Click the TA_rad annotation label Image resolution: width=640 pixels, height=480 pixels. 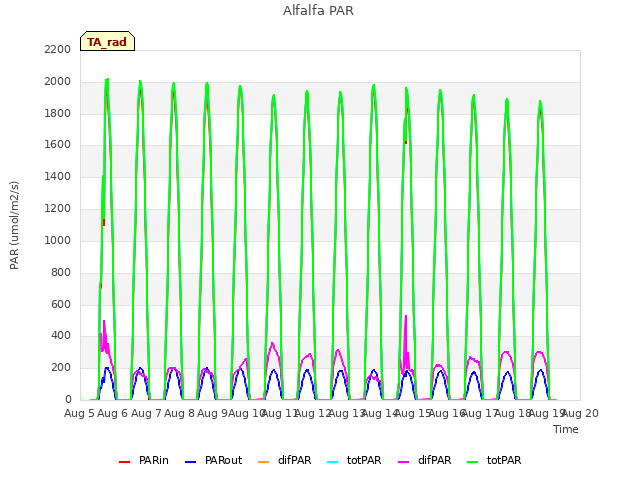click(107, 42)
